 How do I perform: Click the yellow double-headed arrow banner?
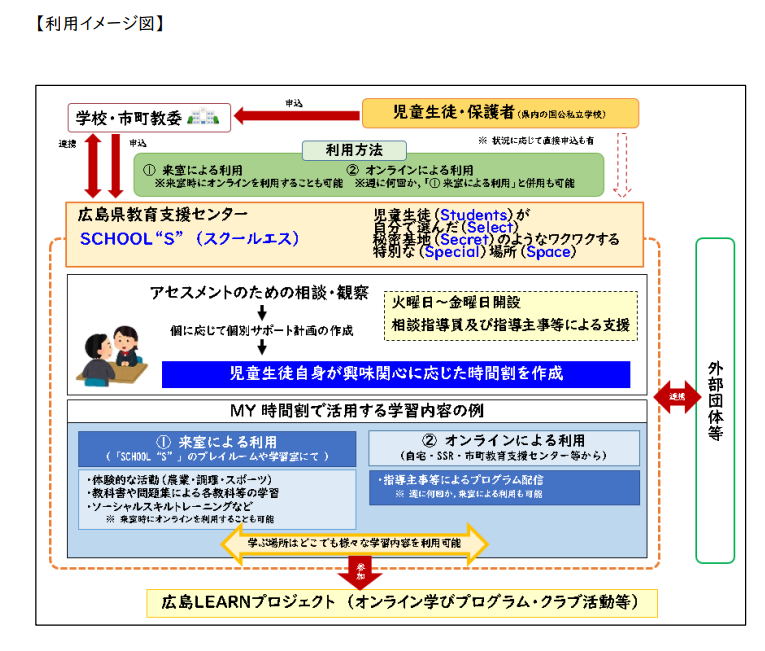pos(352,543)
